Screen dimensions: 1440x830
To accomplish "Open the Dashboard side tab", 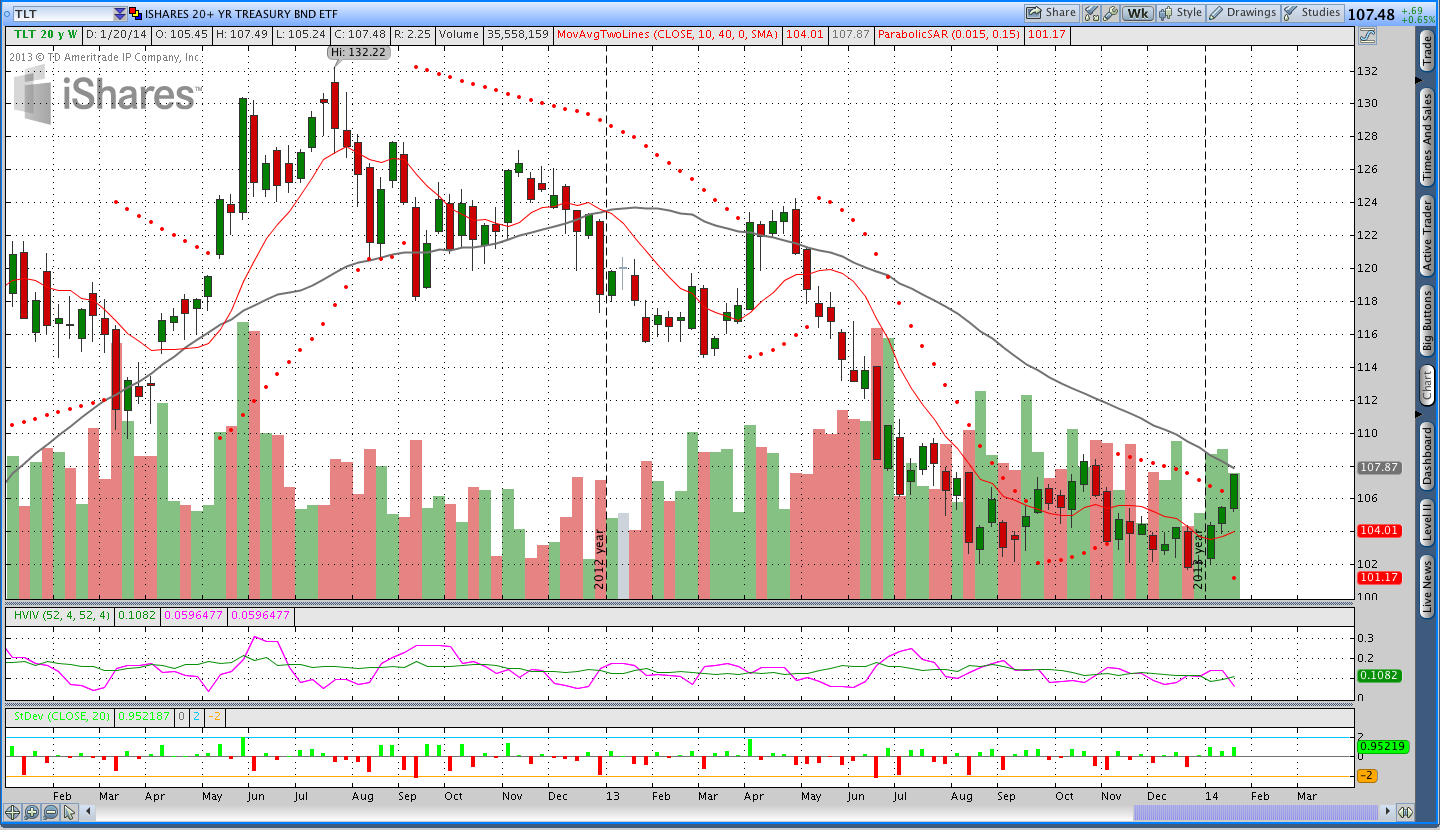I will pyautogui.click(x=1427, y=455).
